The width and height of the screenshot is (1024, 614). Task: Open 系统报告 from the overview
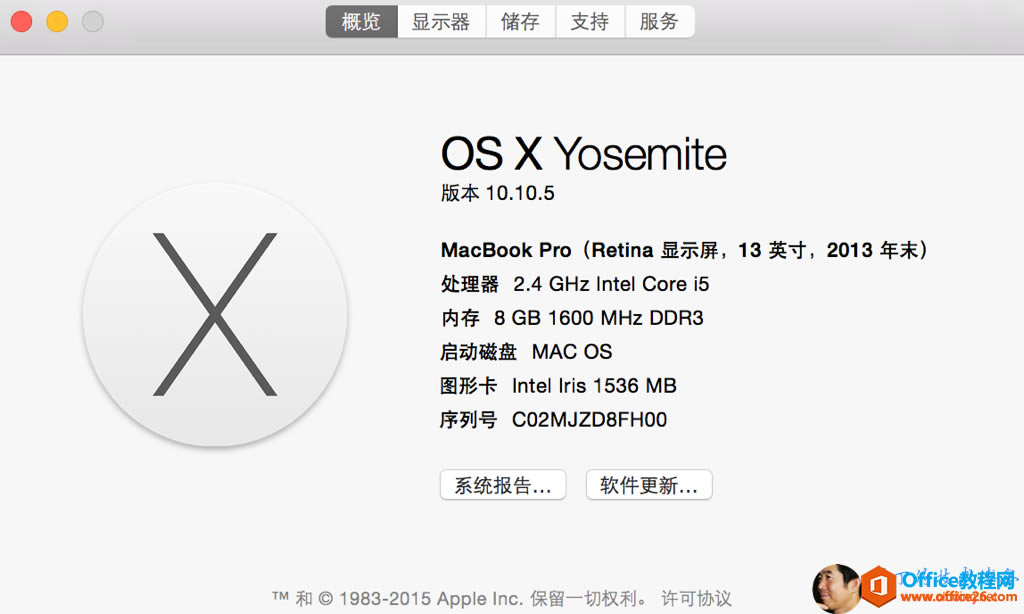[x=503, y=485]
